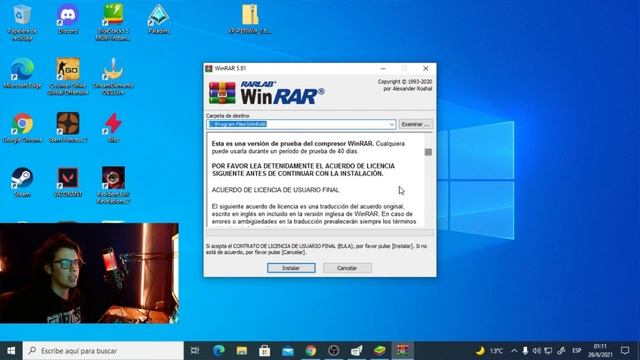The width and height of the screenshot is (640, 360).
Task: Click the microphone tray icon
Action: 525,351
